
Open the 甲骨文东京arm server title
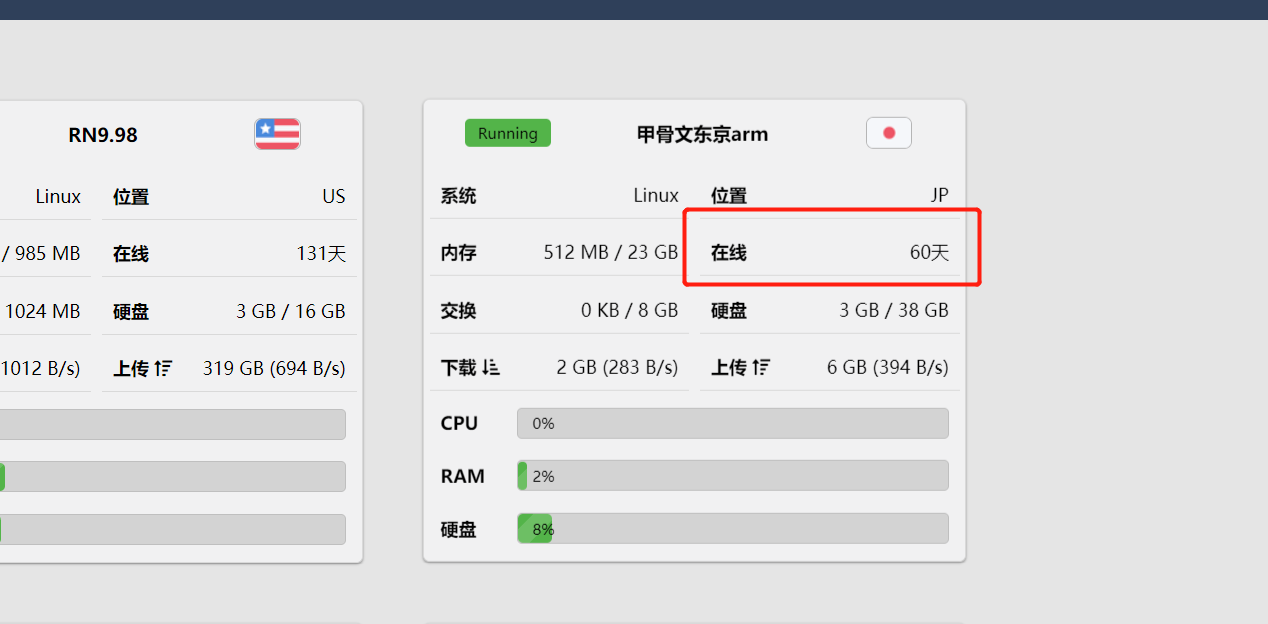coord(702,134)
